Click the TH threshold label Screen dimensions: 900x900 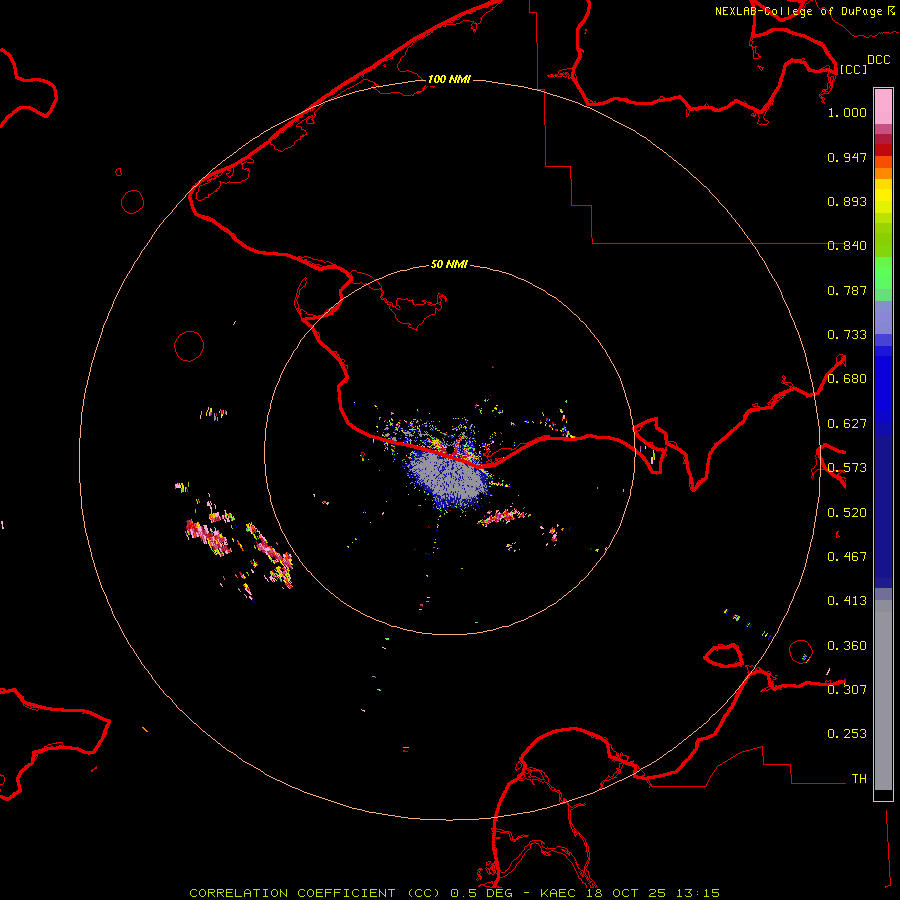pos(859,779)
